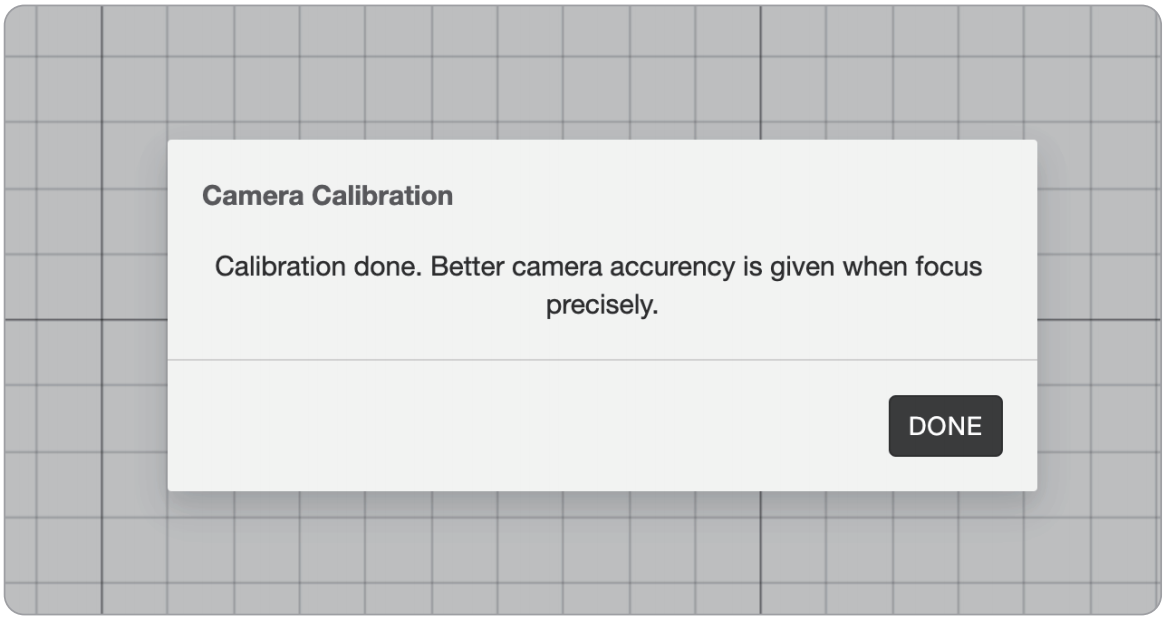This screenshot has height=620, width=1166.
Task: Select the Camera Calibration dialog title
Action: (327, 196)
